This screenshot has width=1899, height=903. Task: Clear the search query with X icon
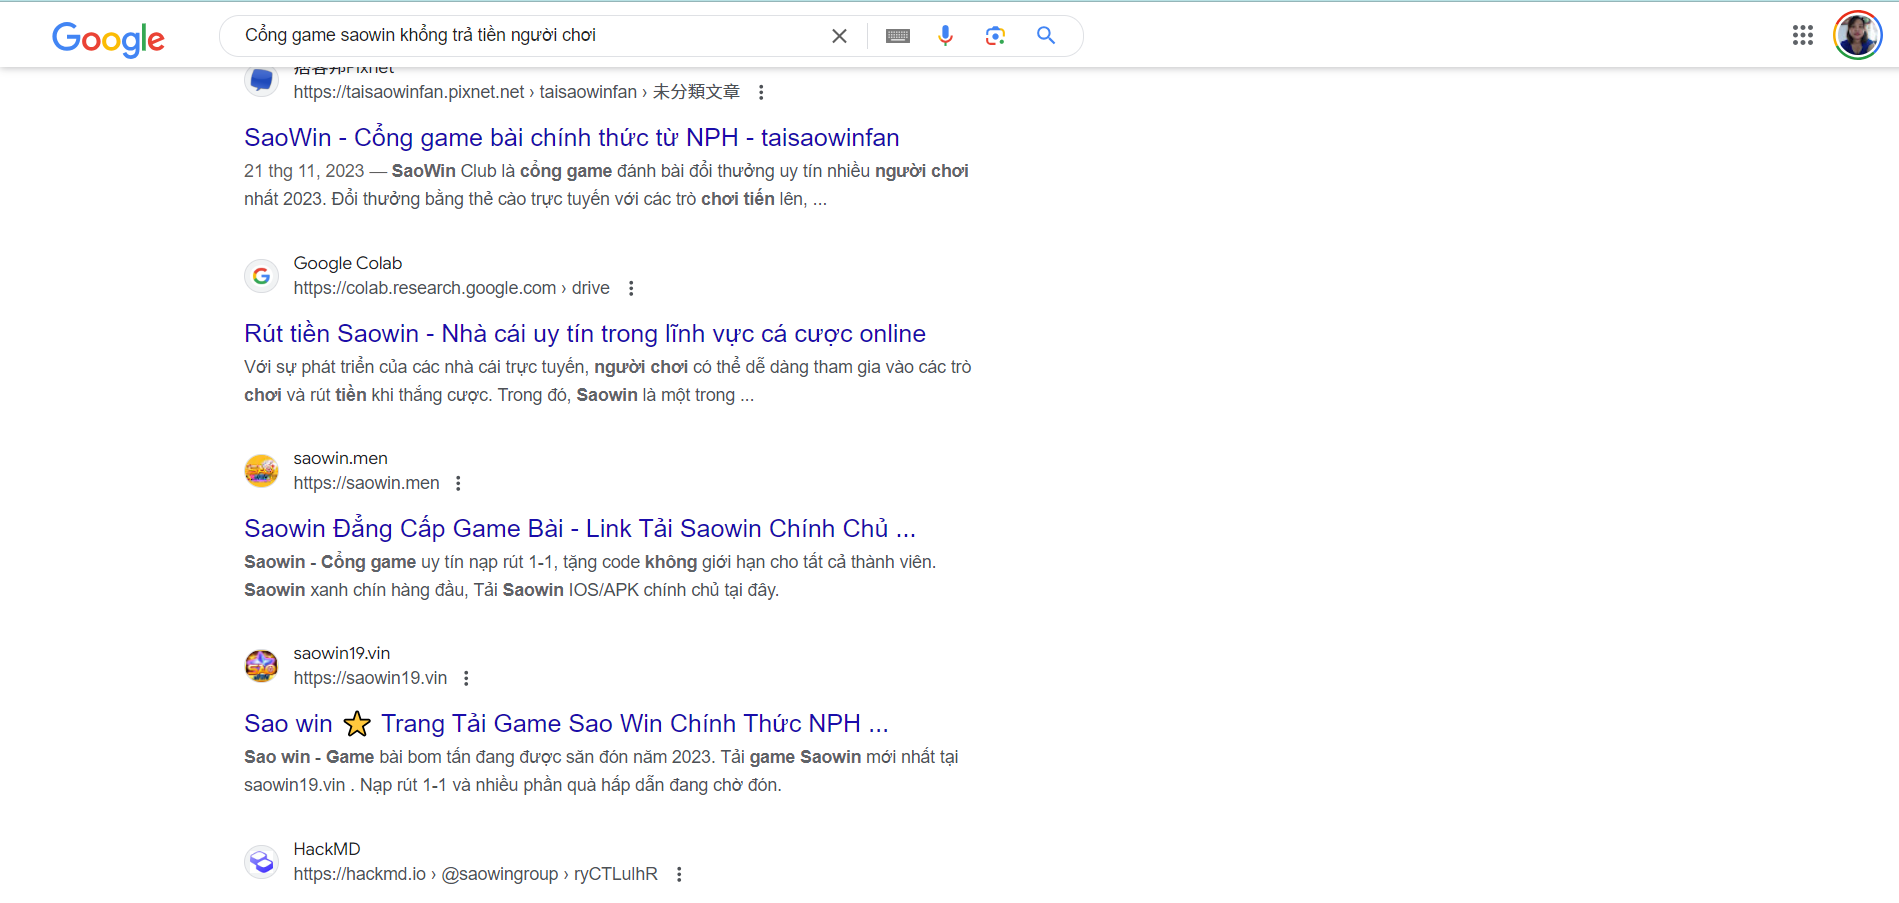pos(839,36)
